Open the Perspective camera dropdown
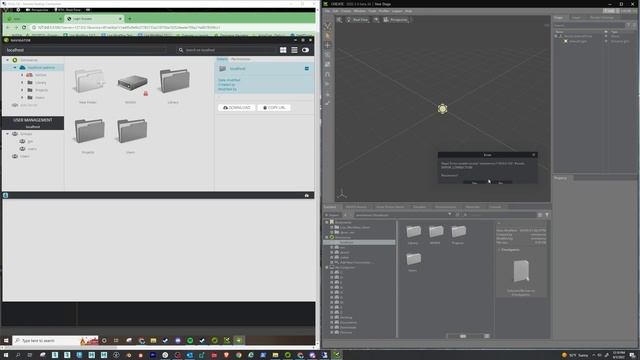 coord(396,20)
